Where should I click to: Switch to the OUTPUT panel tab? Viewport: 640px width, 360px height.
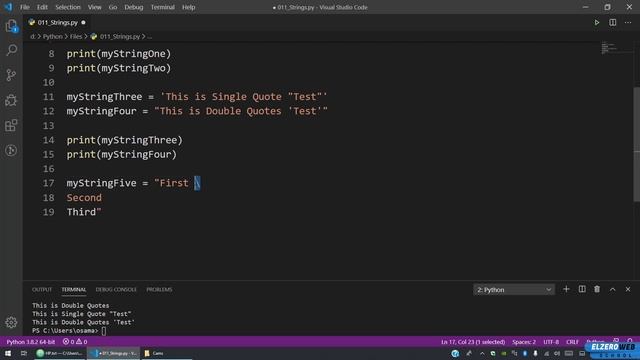coord(42,289)
